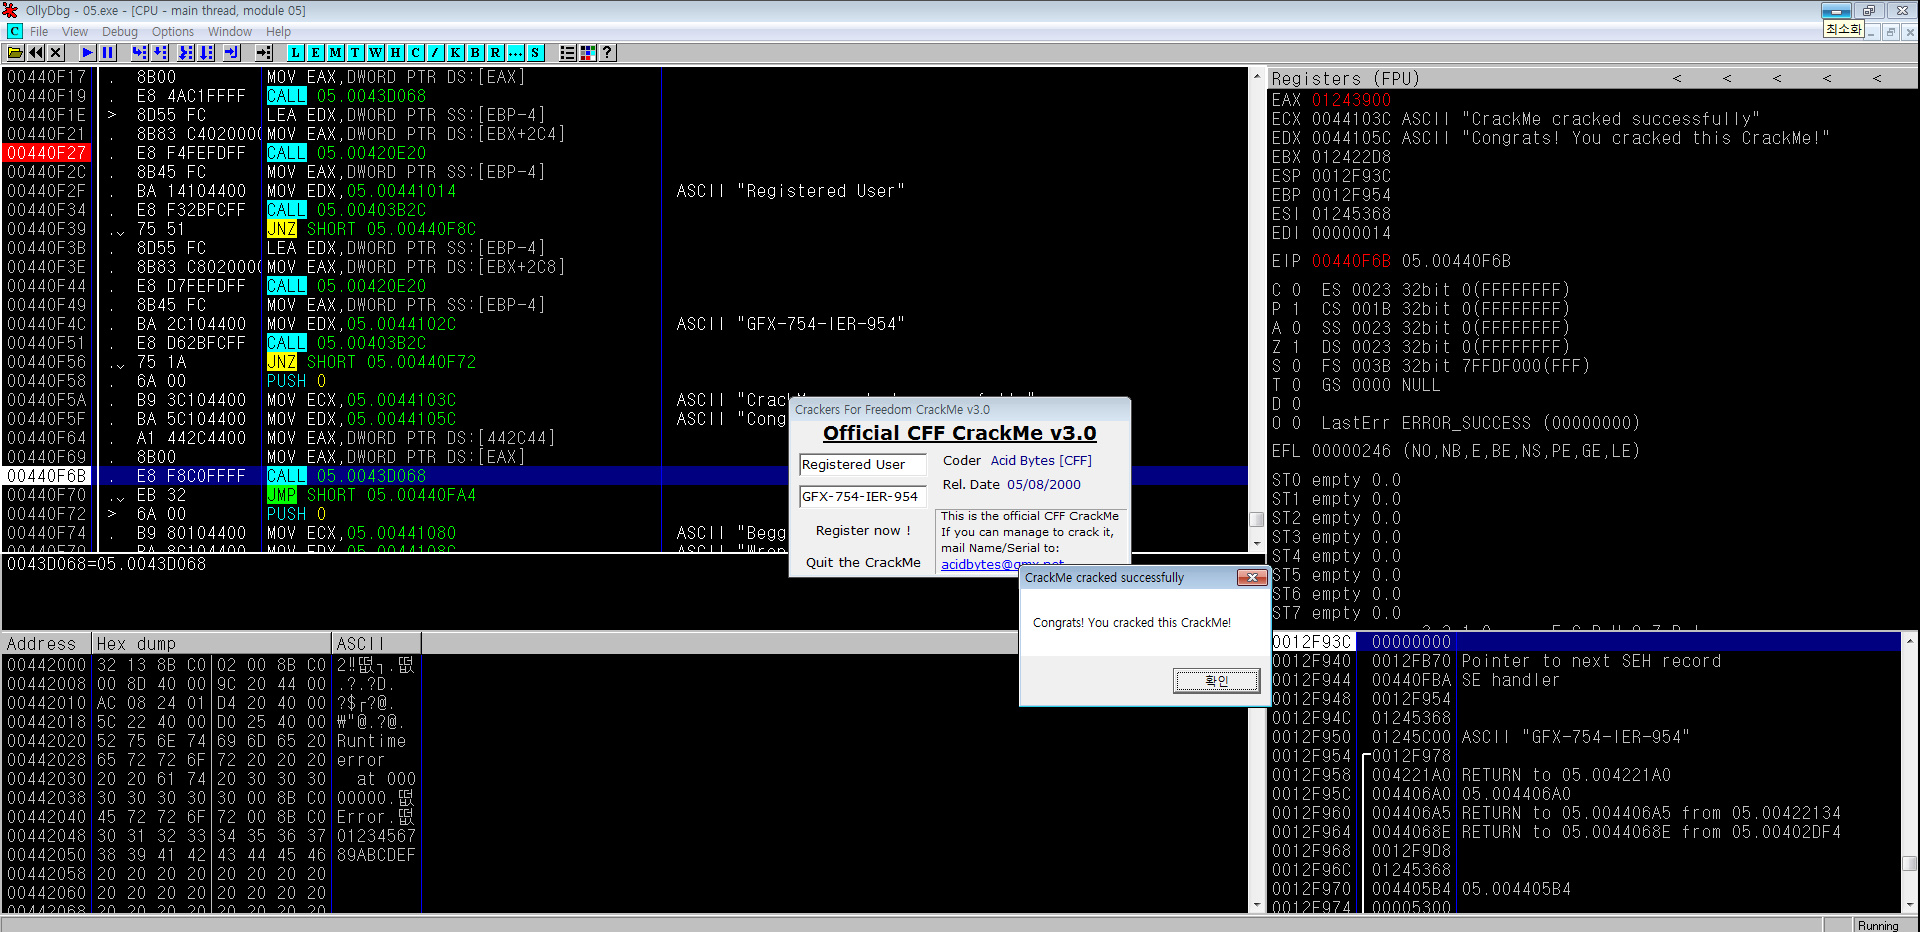Select the EIP register value 00440F6B
Viewport: 1920px width, 932px height.
click(x=1351, y=261)
